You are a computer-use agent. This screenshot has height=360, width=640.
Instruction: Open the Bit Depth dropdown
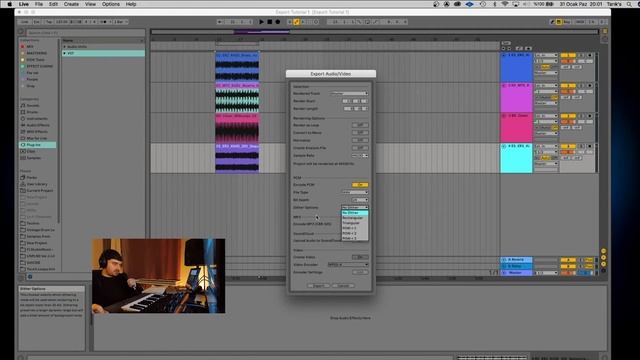tap(360, 200)
